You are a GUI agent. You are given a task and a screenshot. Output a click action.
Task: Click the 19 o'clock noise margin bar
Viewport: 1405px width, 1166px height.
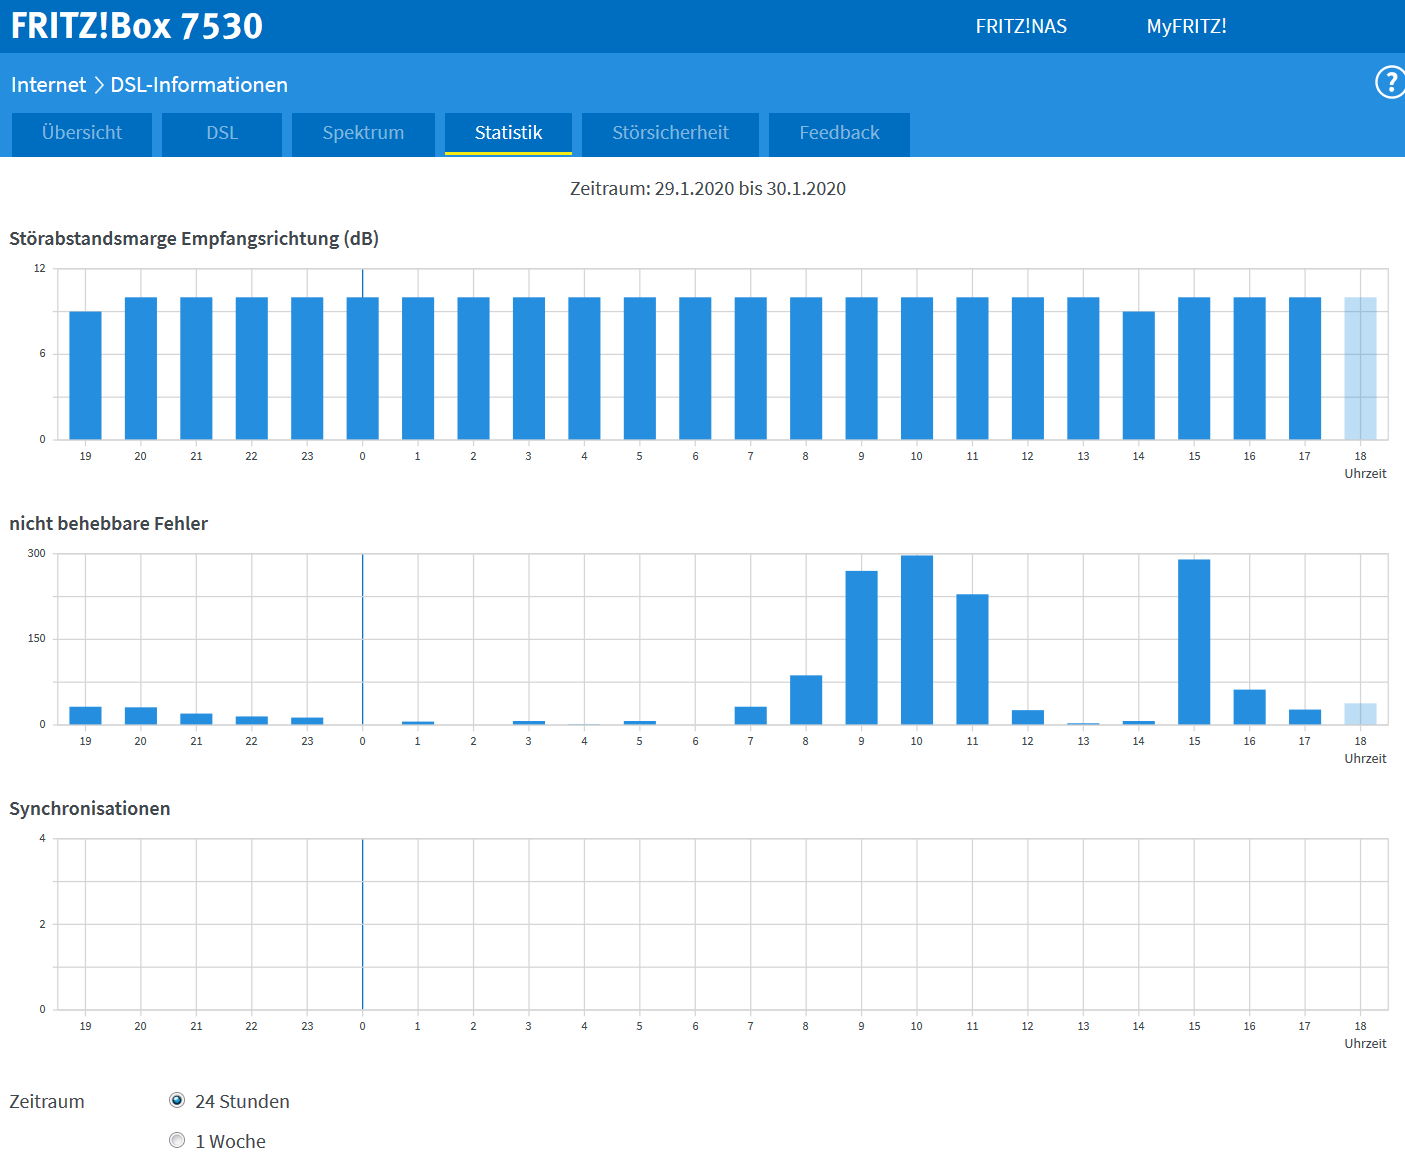85,376
